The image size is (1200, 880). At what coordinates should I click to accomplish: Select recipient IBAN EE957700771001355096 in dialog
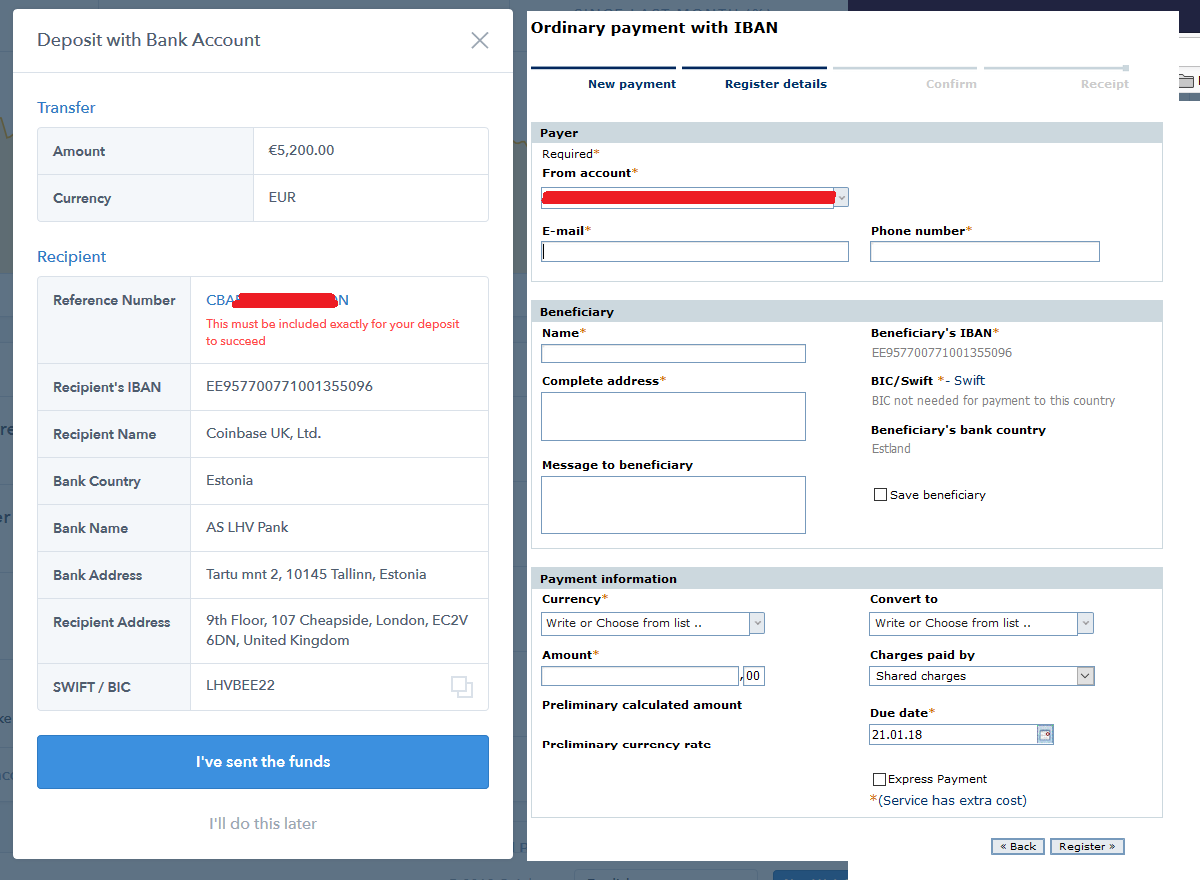pyautogui.click(x=289, y=386)
